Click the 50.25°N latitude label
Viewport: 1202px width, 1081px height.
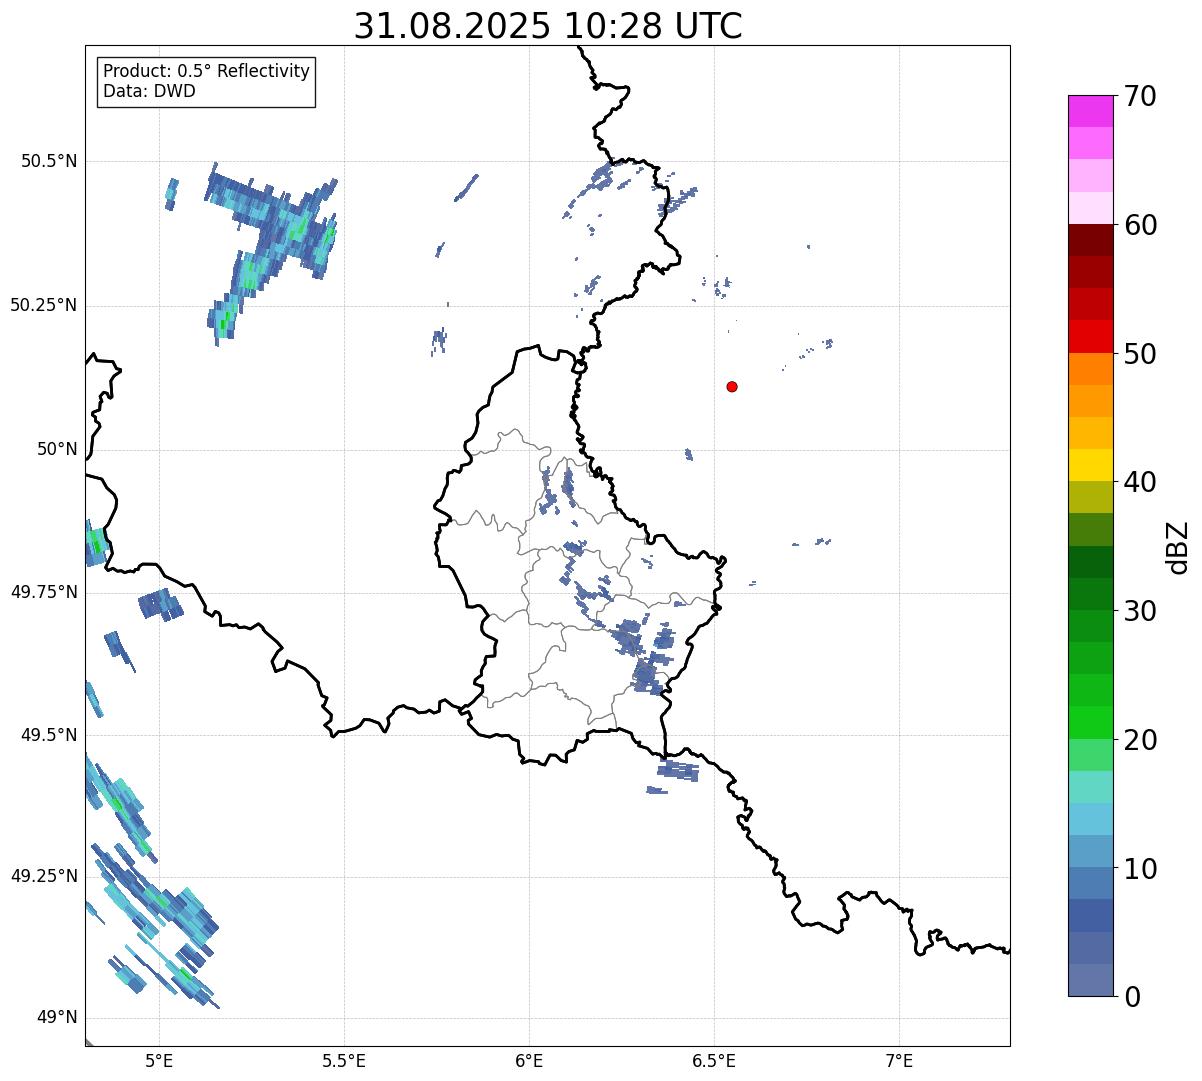pos(44,305)
